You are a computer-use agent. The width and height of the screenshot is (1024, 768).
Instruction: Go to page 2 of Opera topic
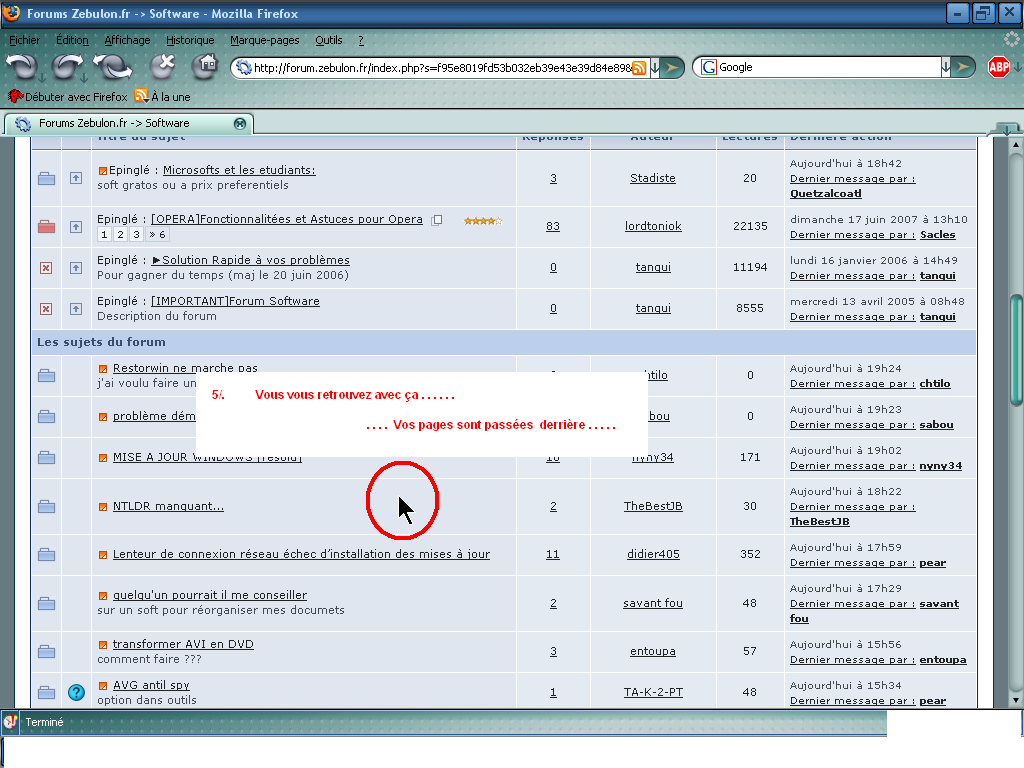(120, 235)
